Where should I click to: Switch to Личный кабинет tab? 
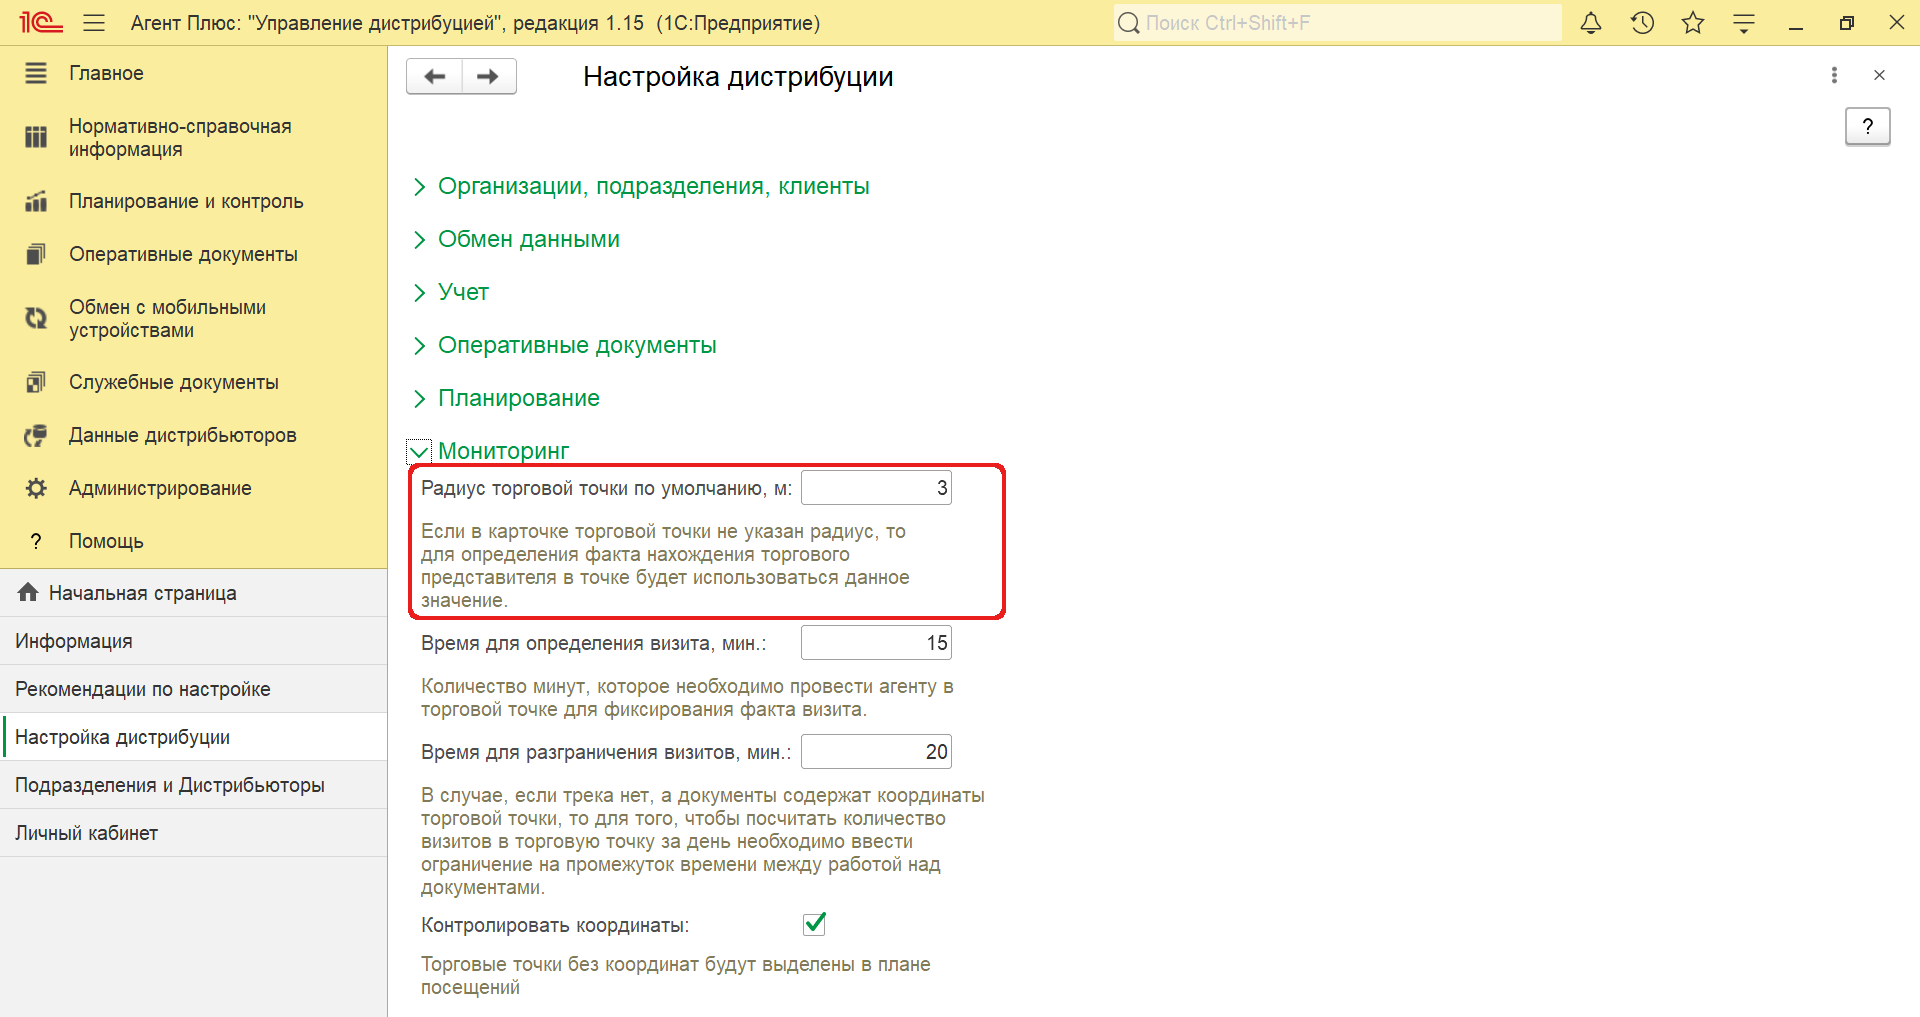coord(193,833)
